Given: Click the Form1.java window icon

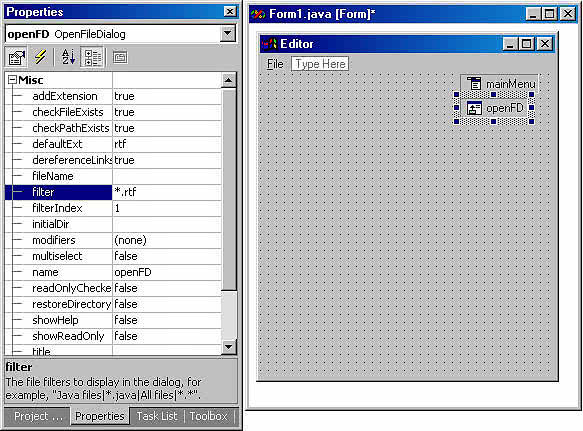Looking at the screenshot, I should coord(258,15).
